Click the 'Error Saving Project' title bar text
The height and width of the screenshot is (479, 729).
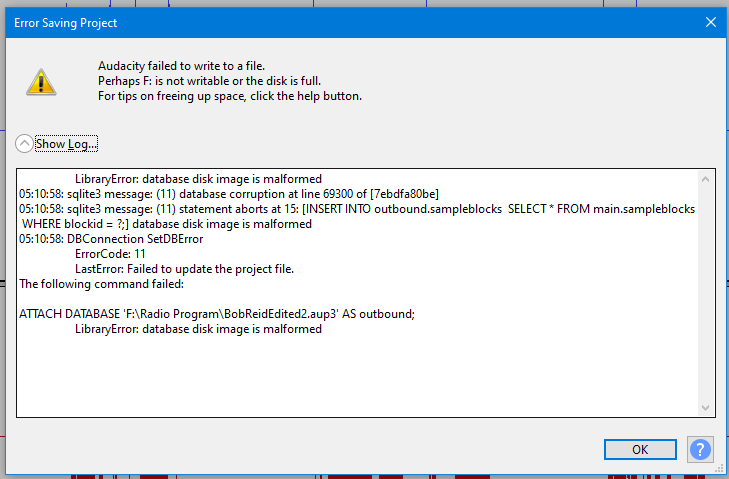pyautogui.click(x=66, y=23)
